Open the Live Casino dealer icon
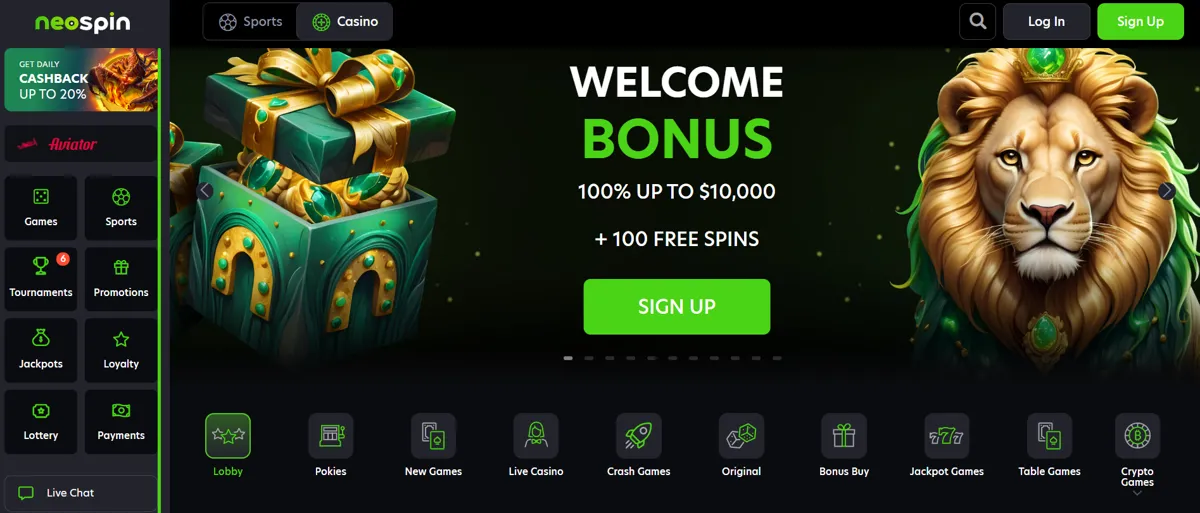The image size is (1200, 513). click(x=536, y=436)
